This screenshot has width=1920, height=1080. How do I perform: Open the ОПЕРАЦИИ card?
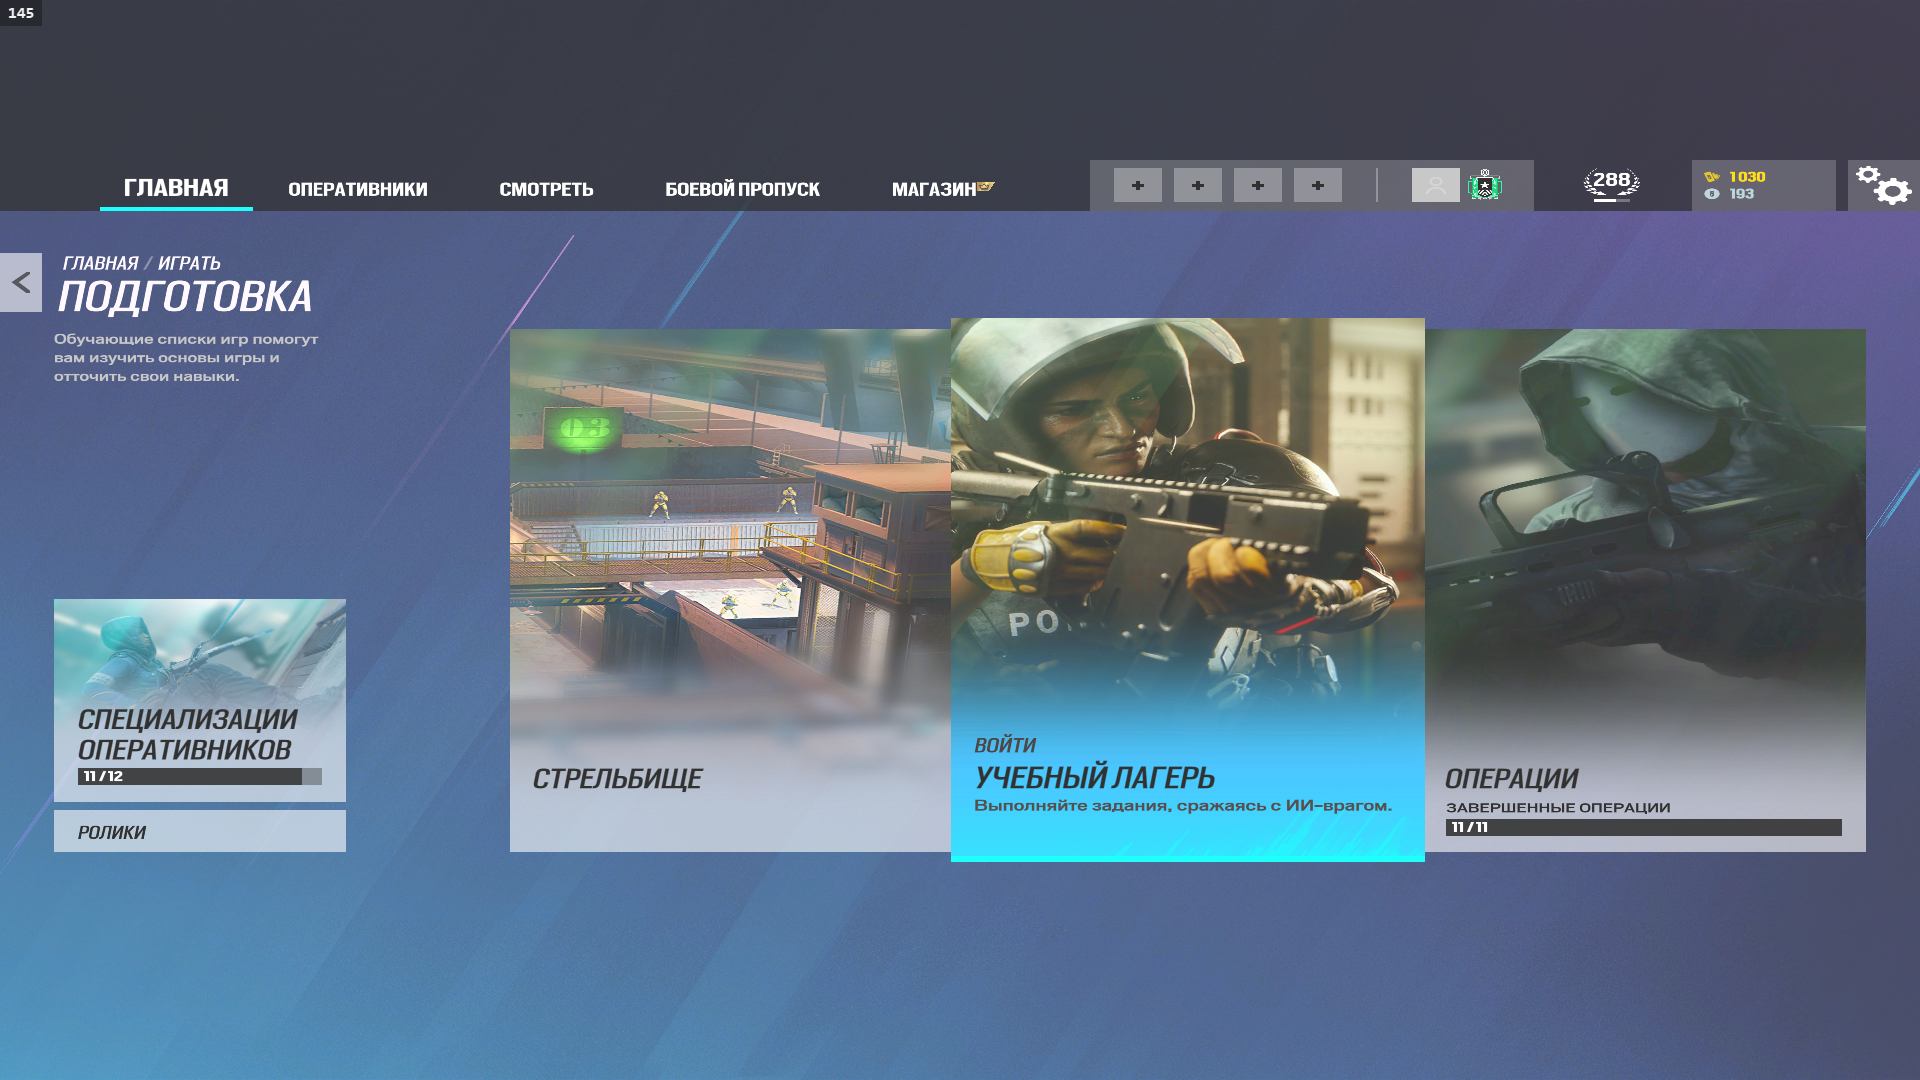point(1645,590)
